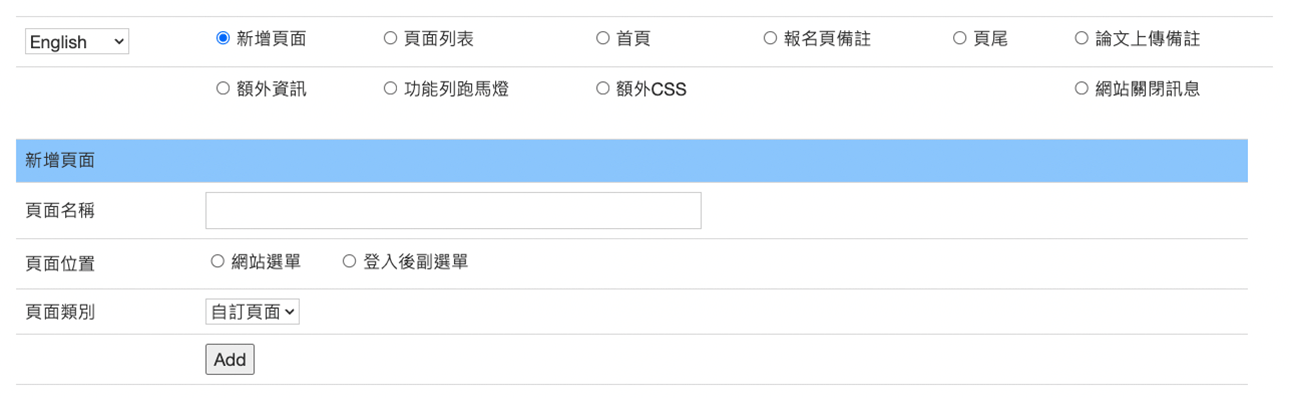Screen dimensions: 1292x398
Task: Click the 頁面位置 row label
Action: (x=60, y=263)
